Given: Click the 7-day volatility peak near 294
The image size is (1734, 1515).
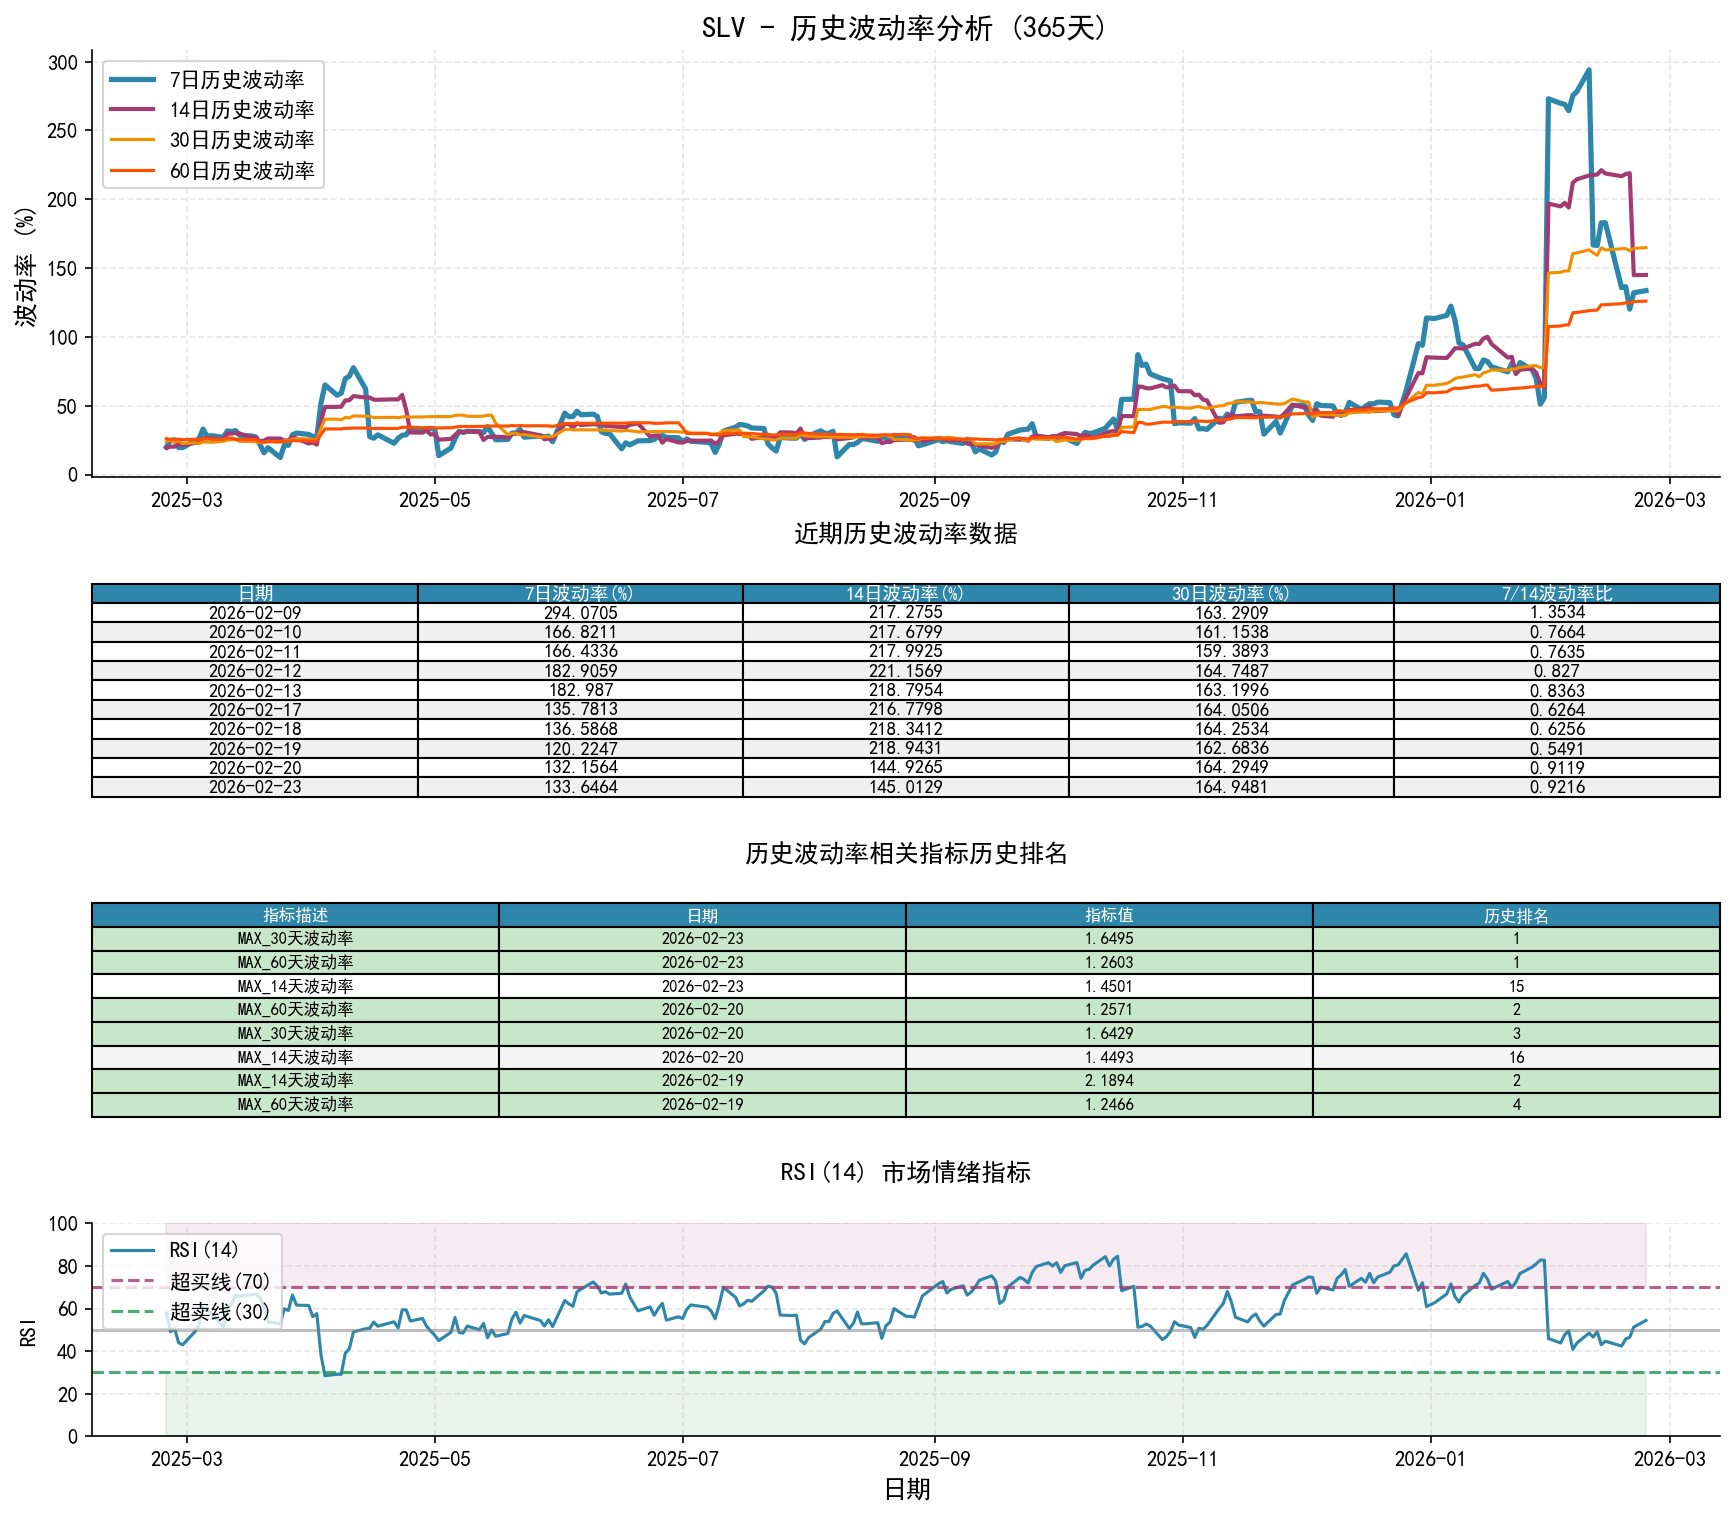Looking at the screenshot, I should tap(1589, 71).
